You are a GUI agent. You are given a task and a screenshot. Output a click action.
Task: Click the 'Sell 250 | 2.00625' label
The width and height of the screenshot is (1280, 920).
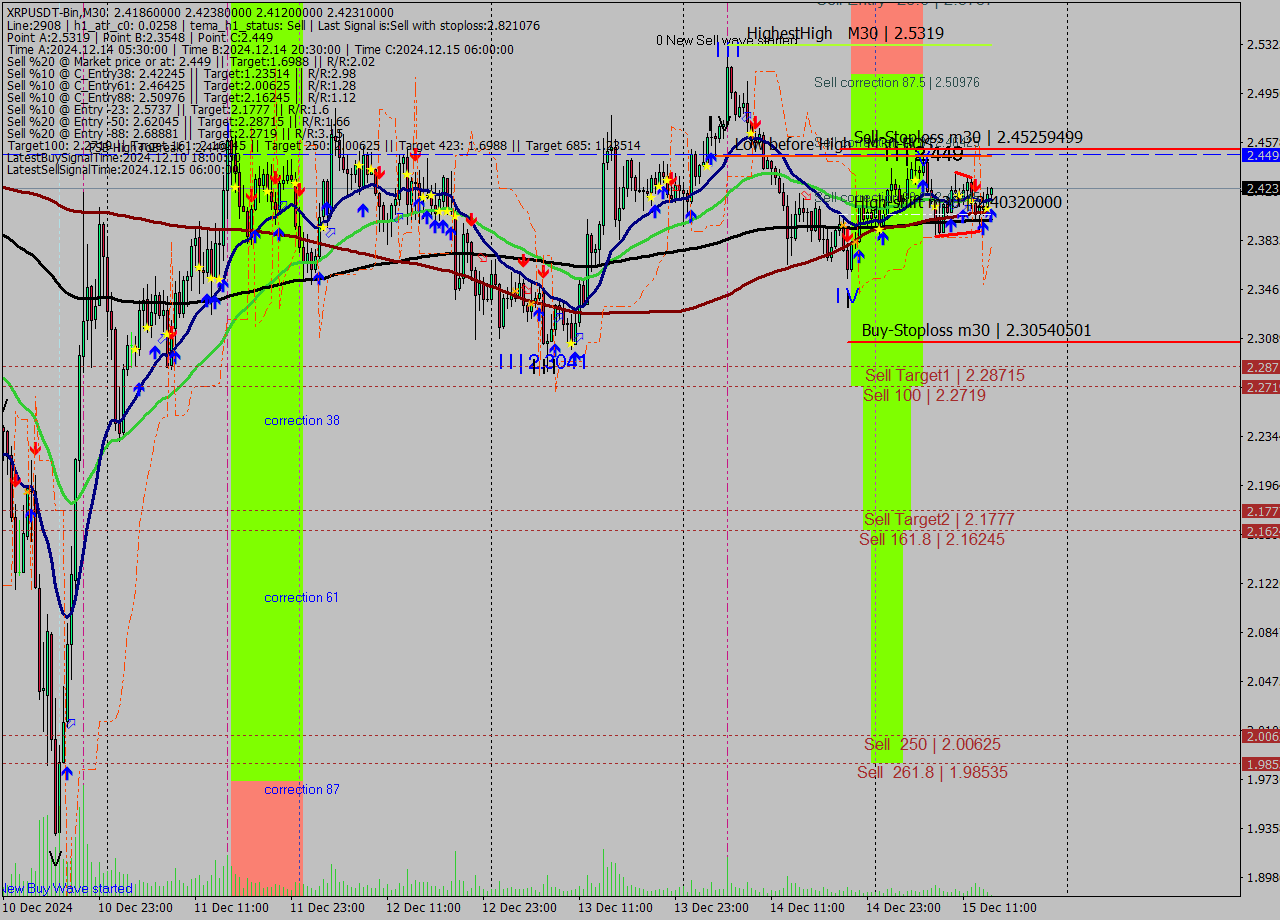coord(932,745)
